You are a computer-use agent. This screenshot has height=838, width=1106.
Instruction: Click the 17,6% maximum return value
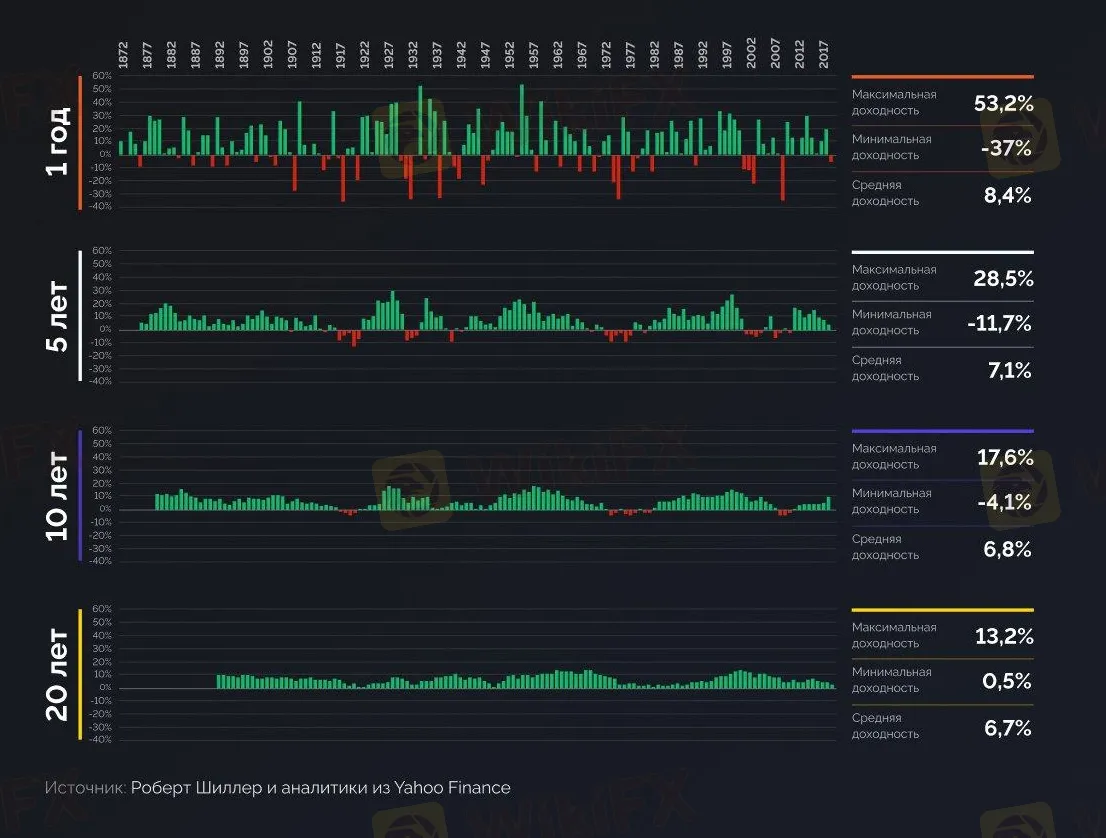[x=1004, y=457]
